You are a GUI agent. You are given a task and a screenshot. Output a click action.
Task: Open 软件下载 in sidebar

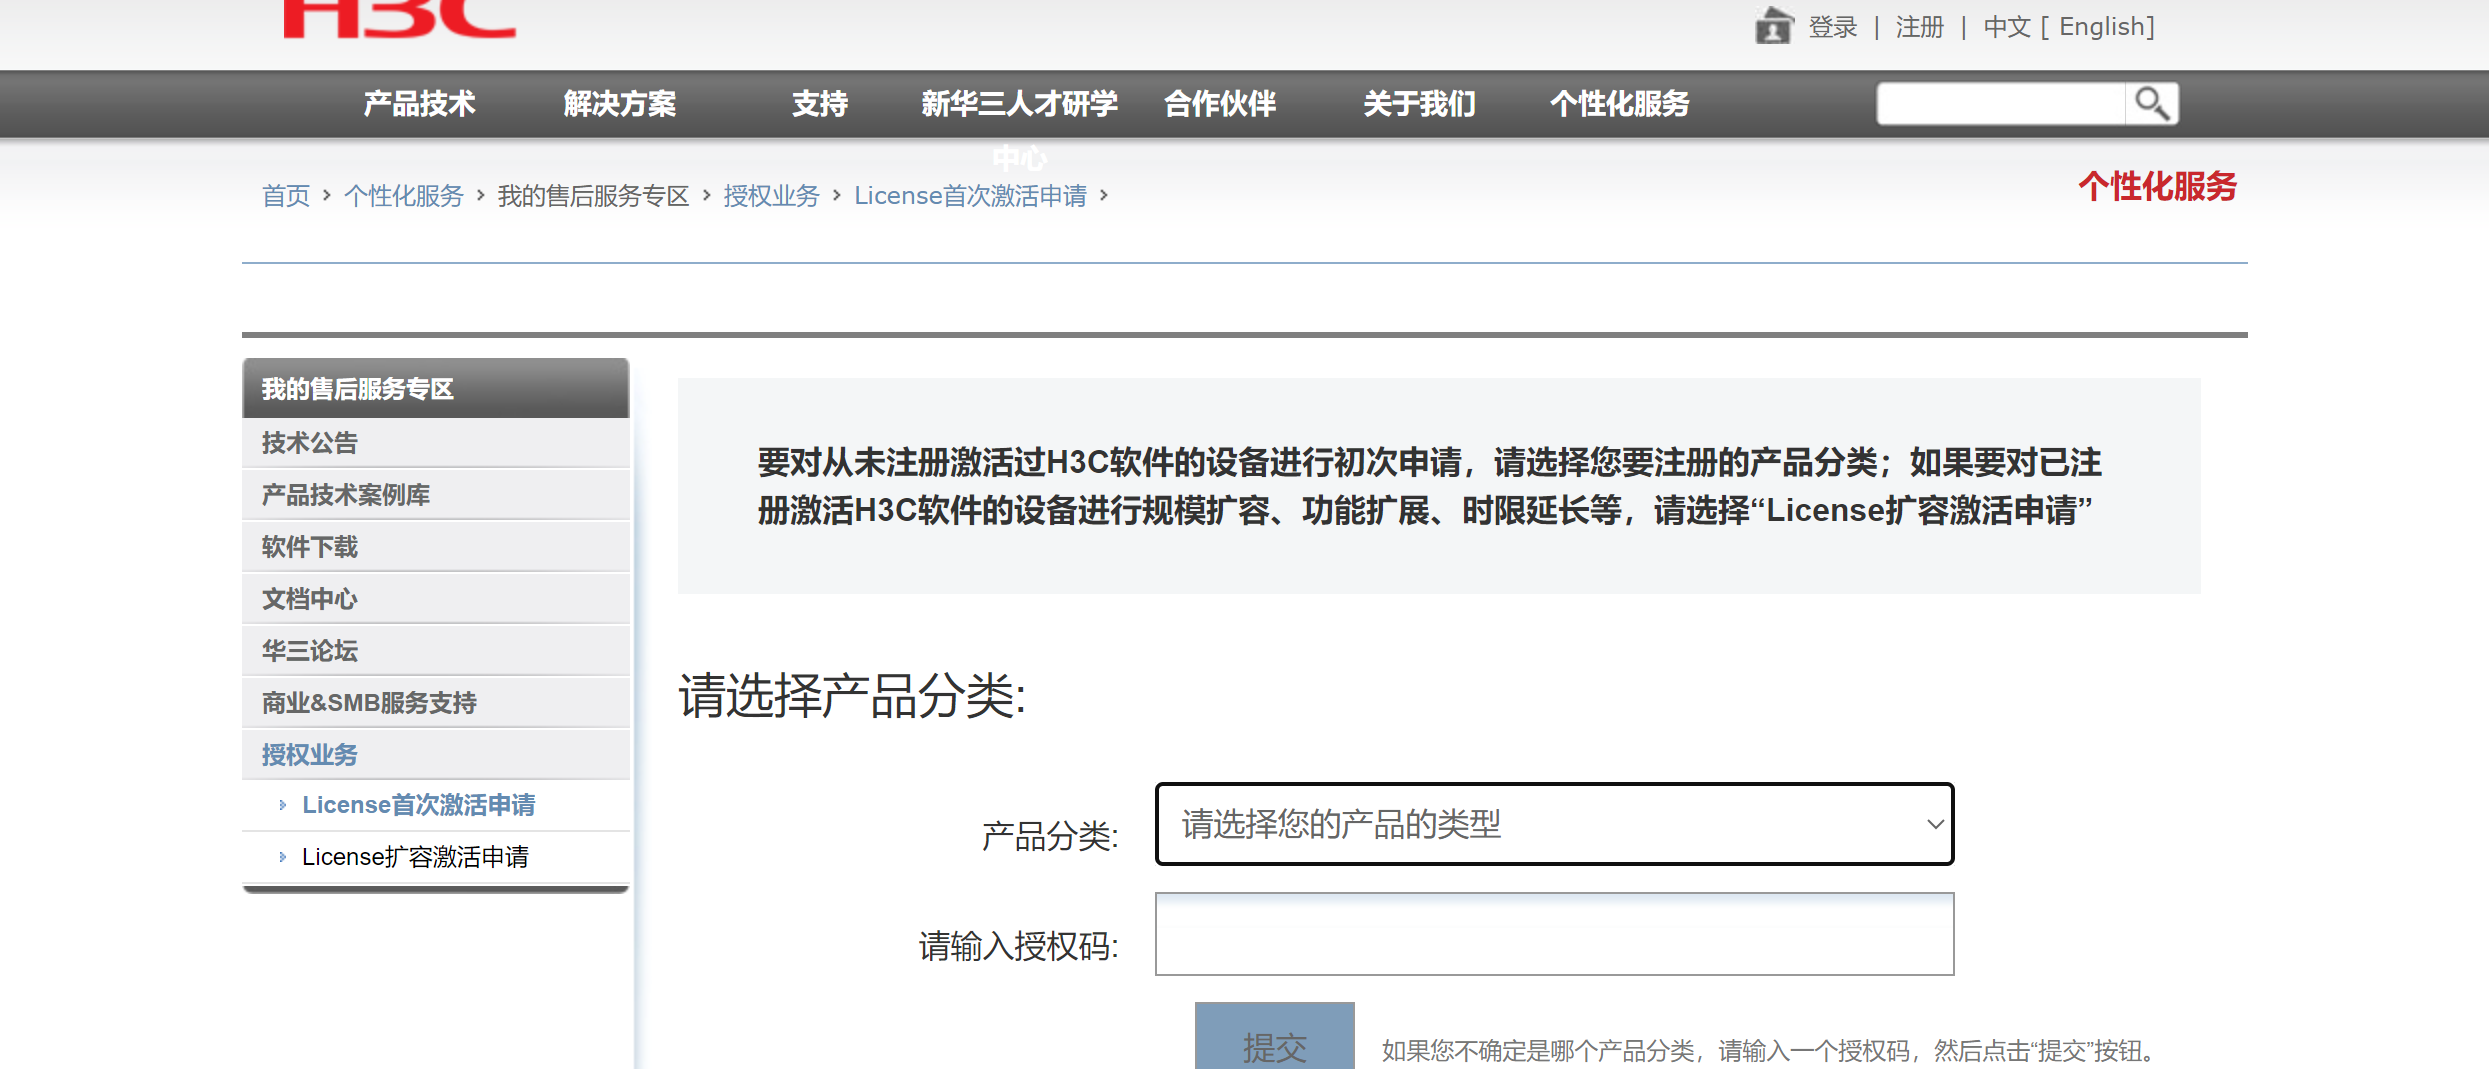click(x=435, y=547)
